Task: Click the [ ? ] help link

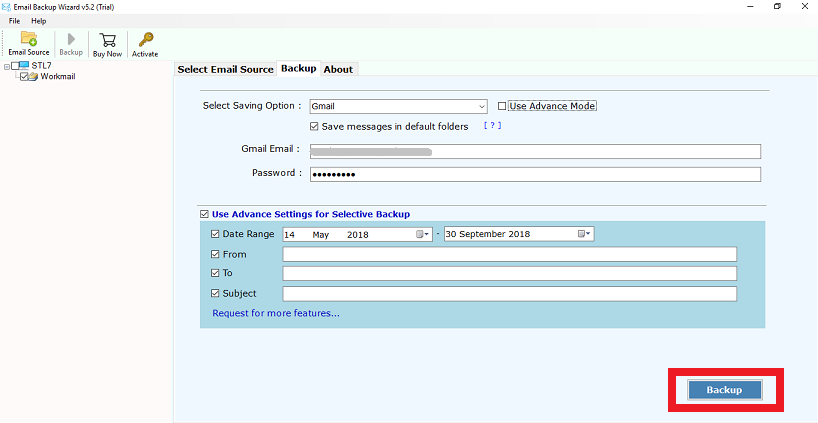Action: (492, 126)
